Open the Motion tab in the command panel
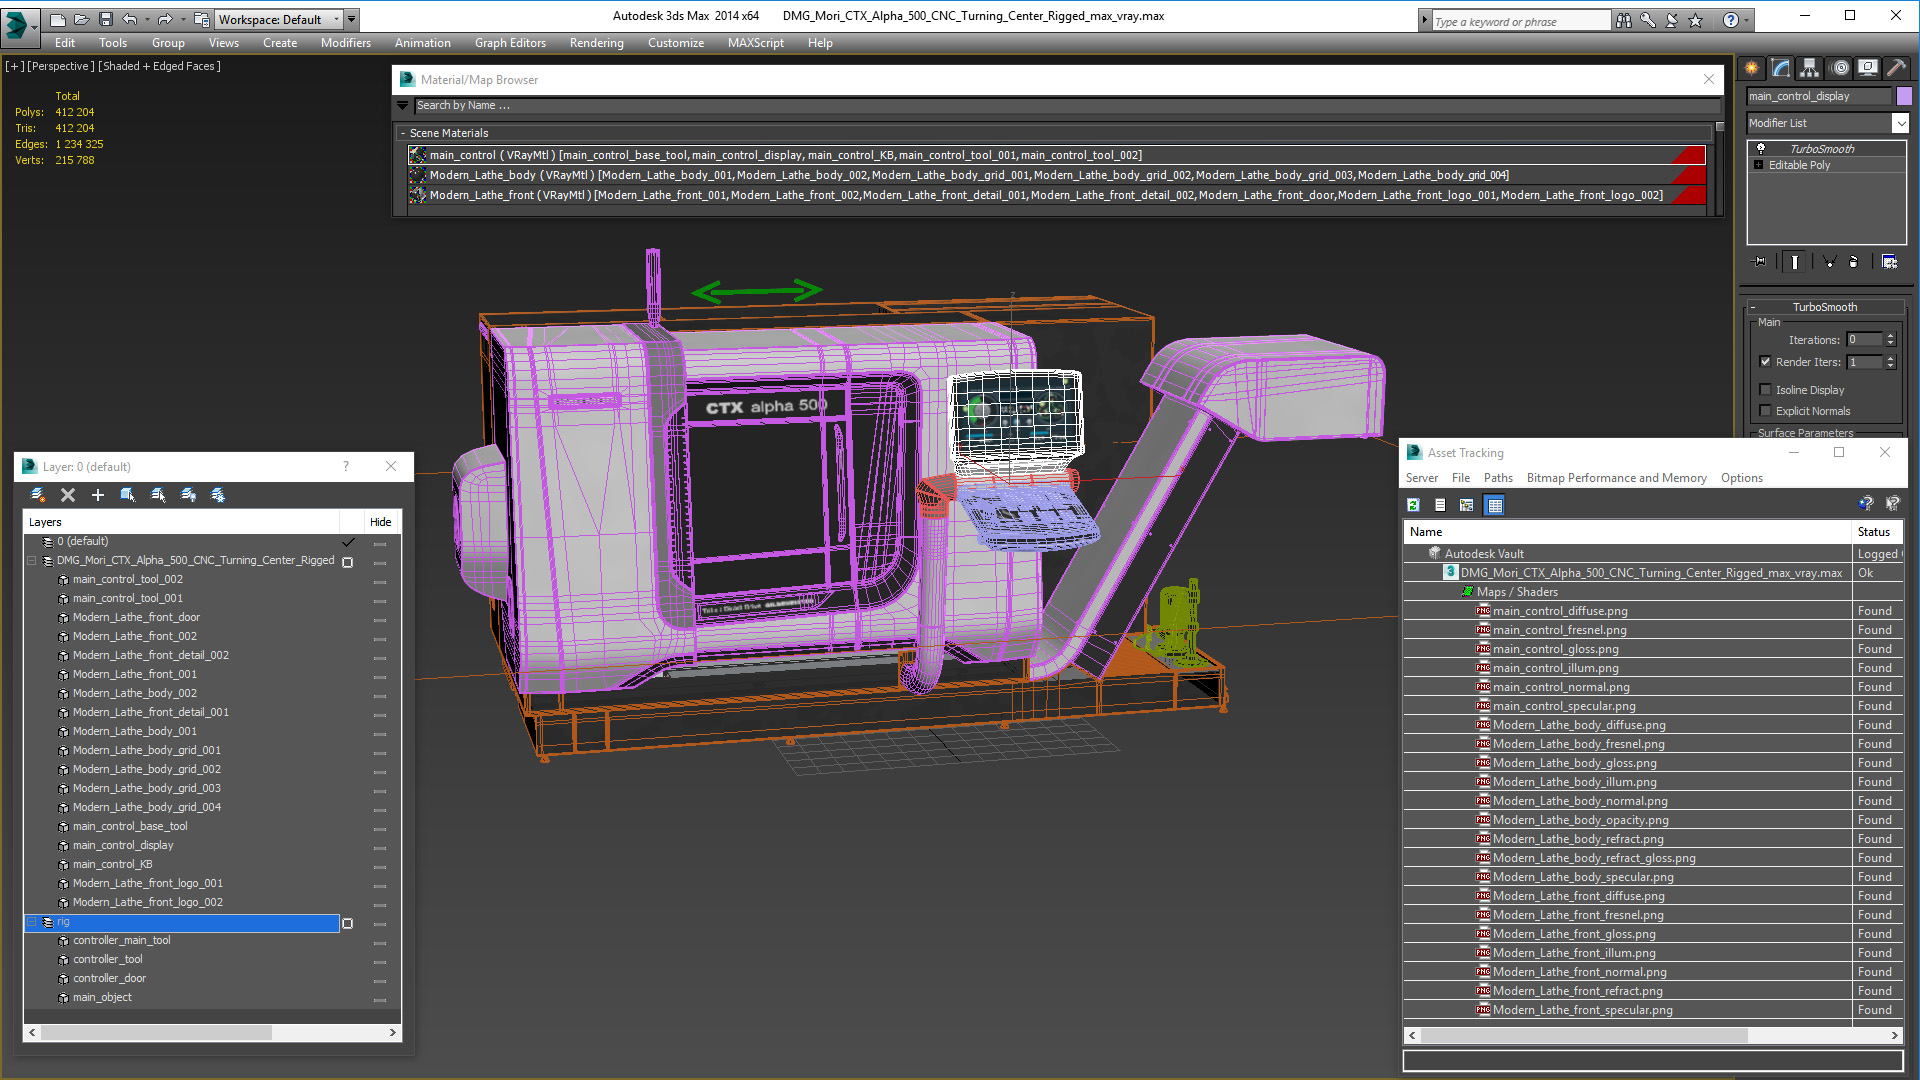This screenshot has width=1920, height=1080. click(1840, 68)
